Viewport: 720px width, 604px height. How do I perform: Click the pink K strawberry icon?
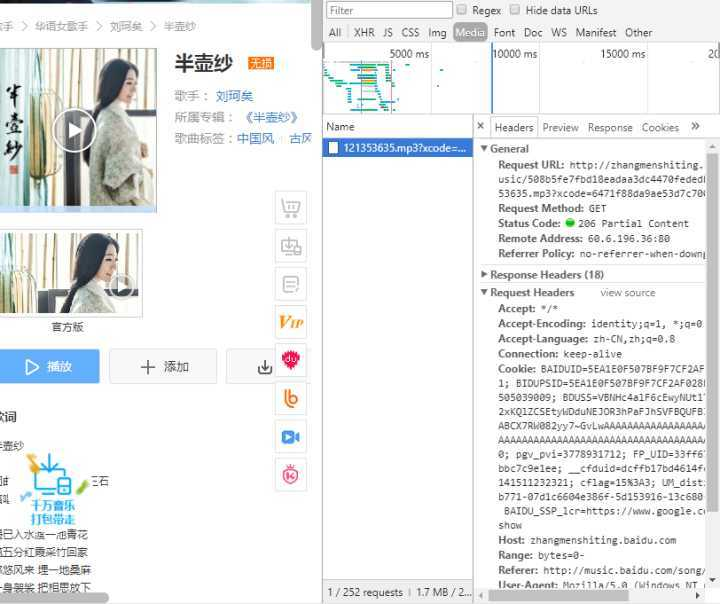(x=291, y=474)
